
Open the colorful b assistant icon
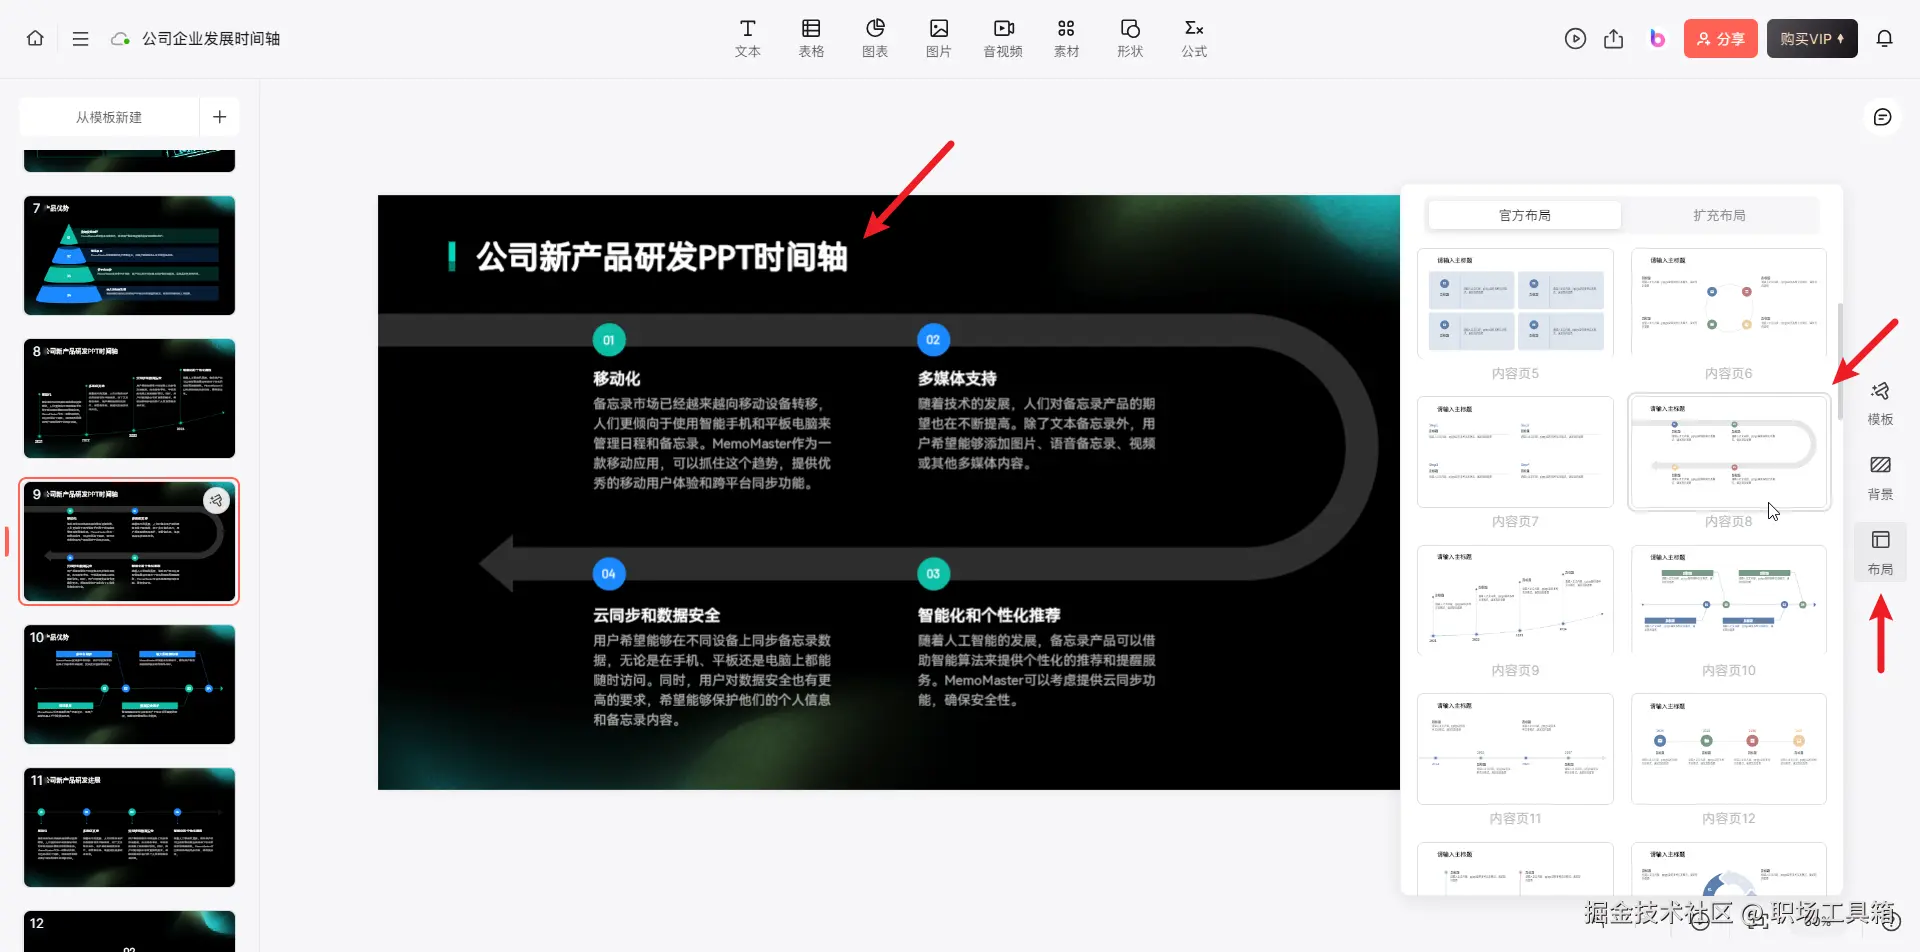pyautogui.click(x=1657, y=39)
